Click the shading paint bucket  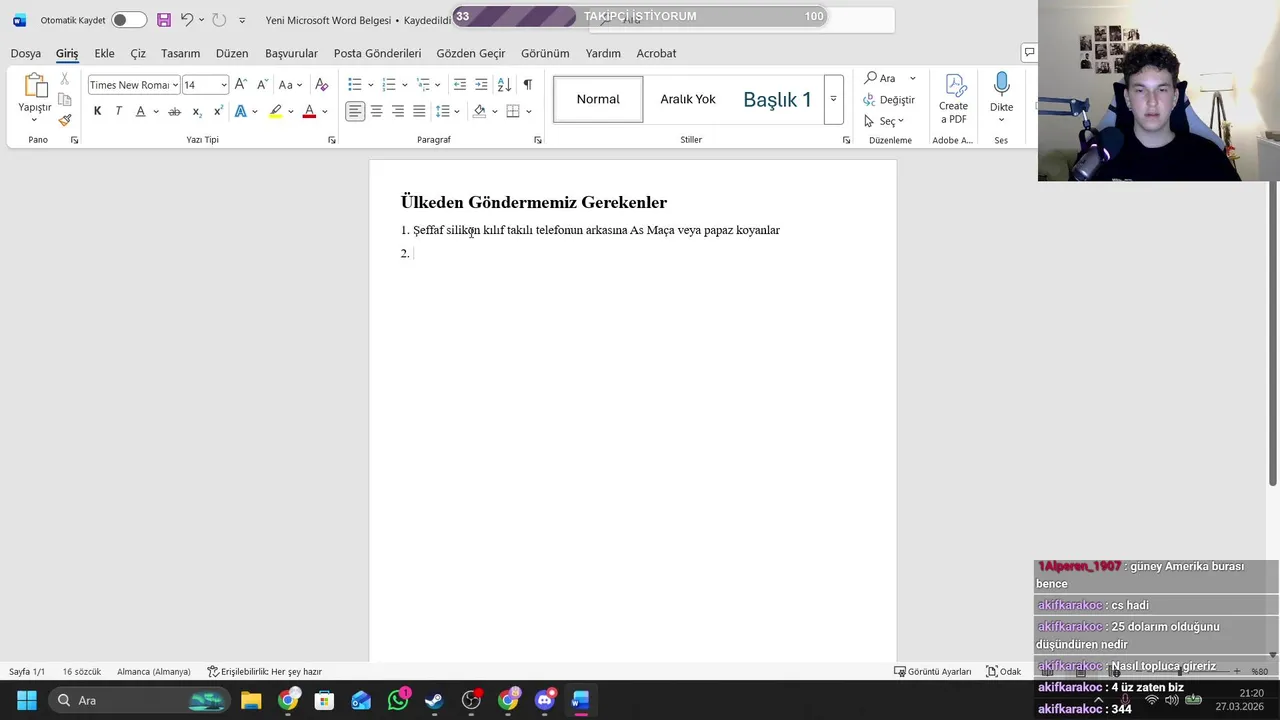point(479,111)
